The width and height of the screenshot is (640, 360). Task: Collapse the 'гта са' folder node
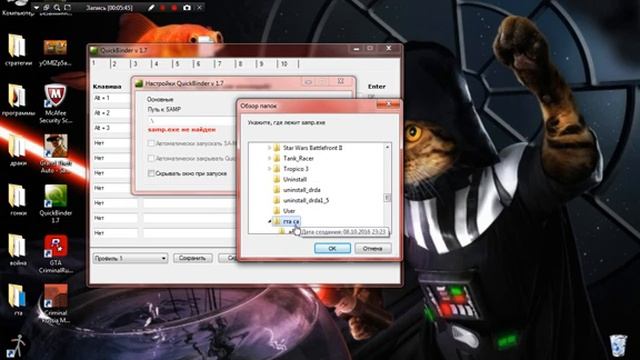click(x=269, y=221)
